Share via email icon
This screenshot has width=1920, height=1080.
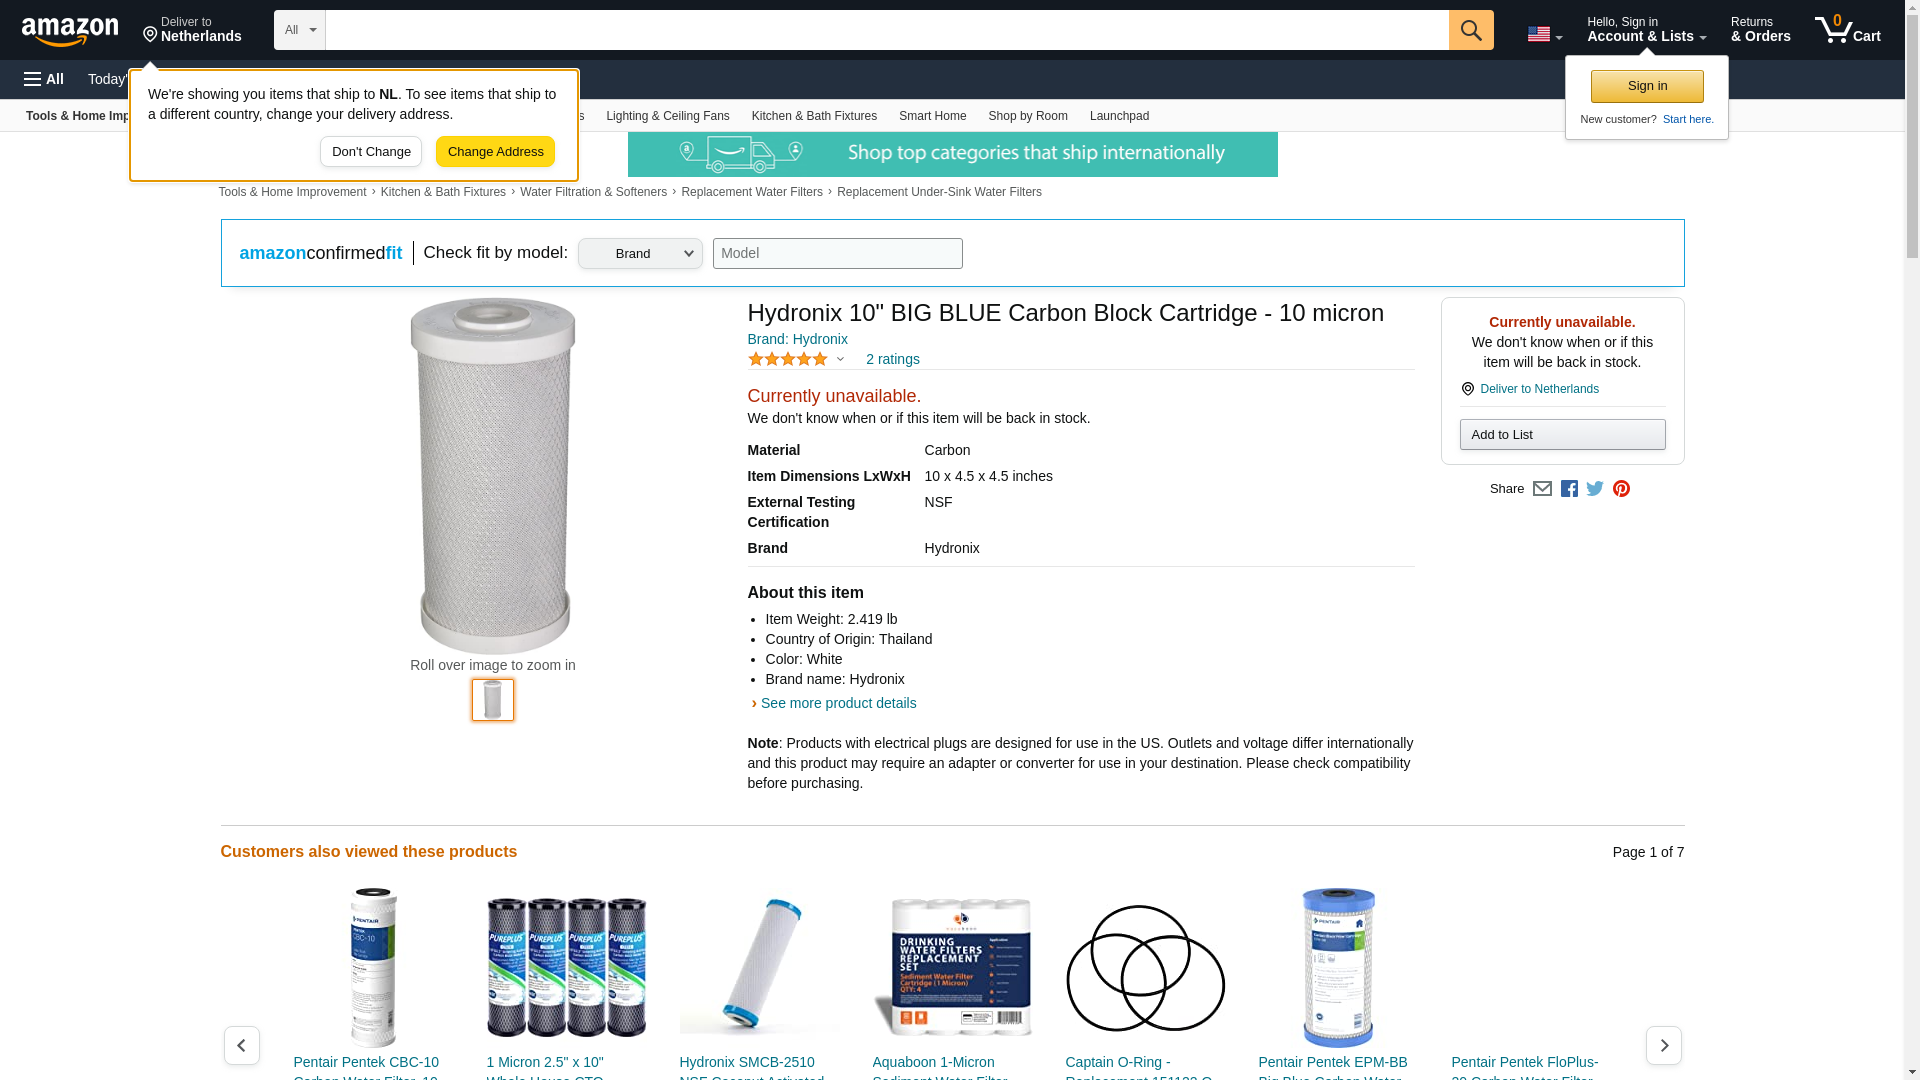(1542, 489)
